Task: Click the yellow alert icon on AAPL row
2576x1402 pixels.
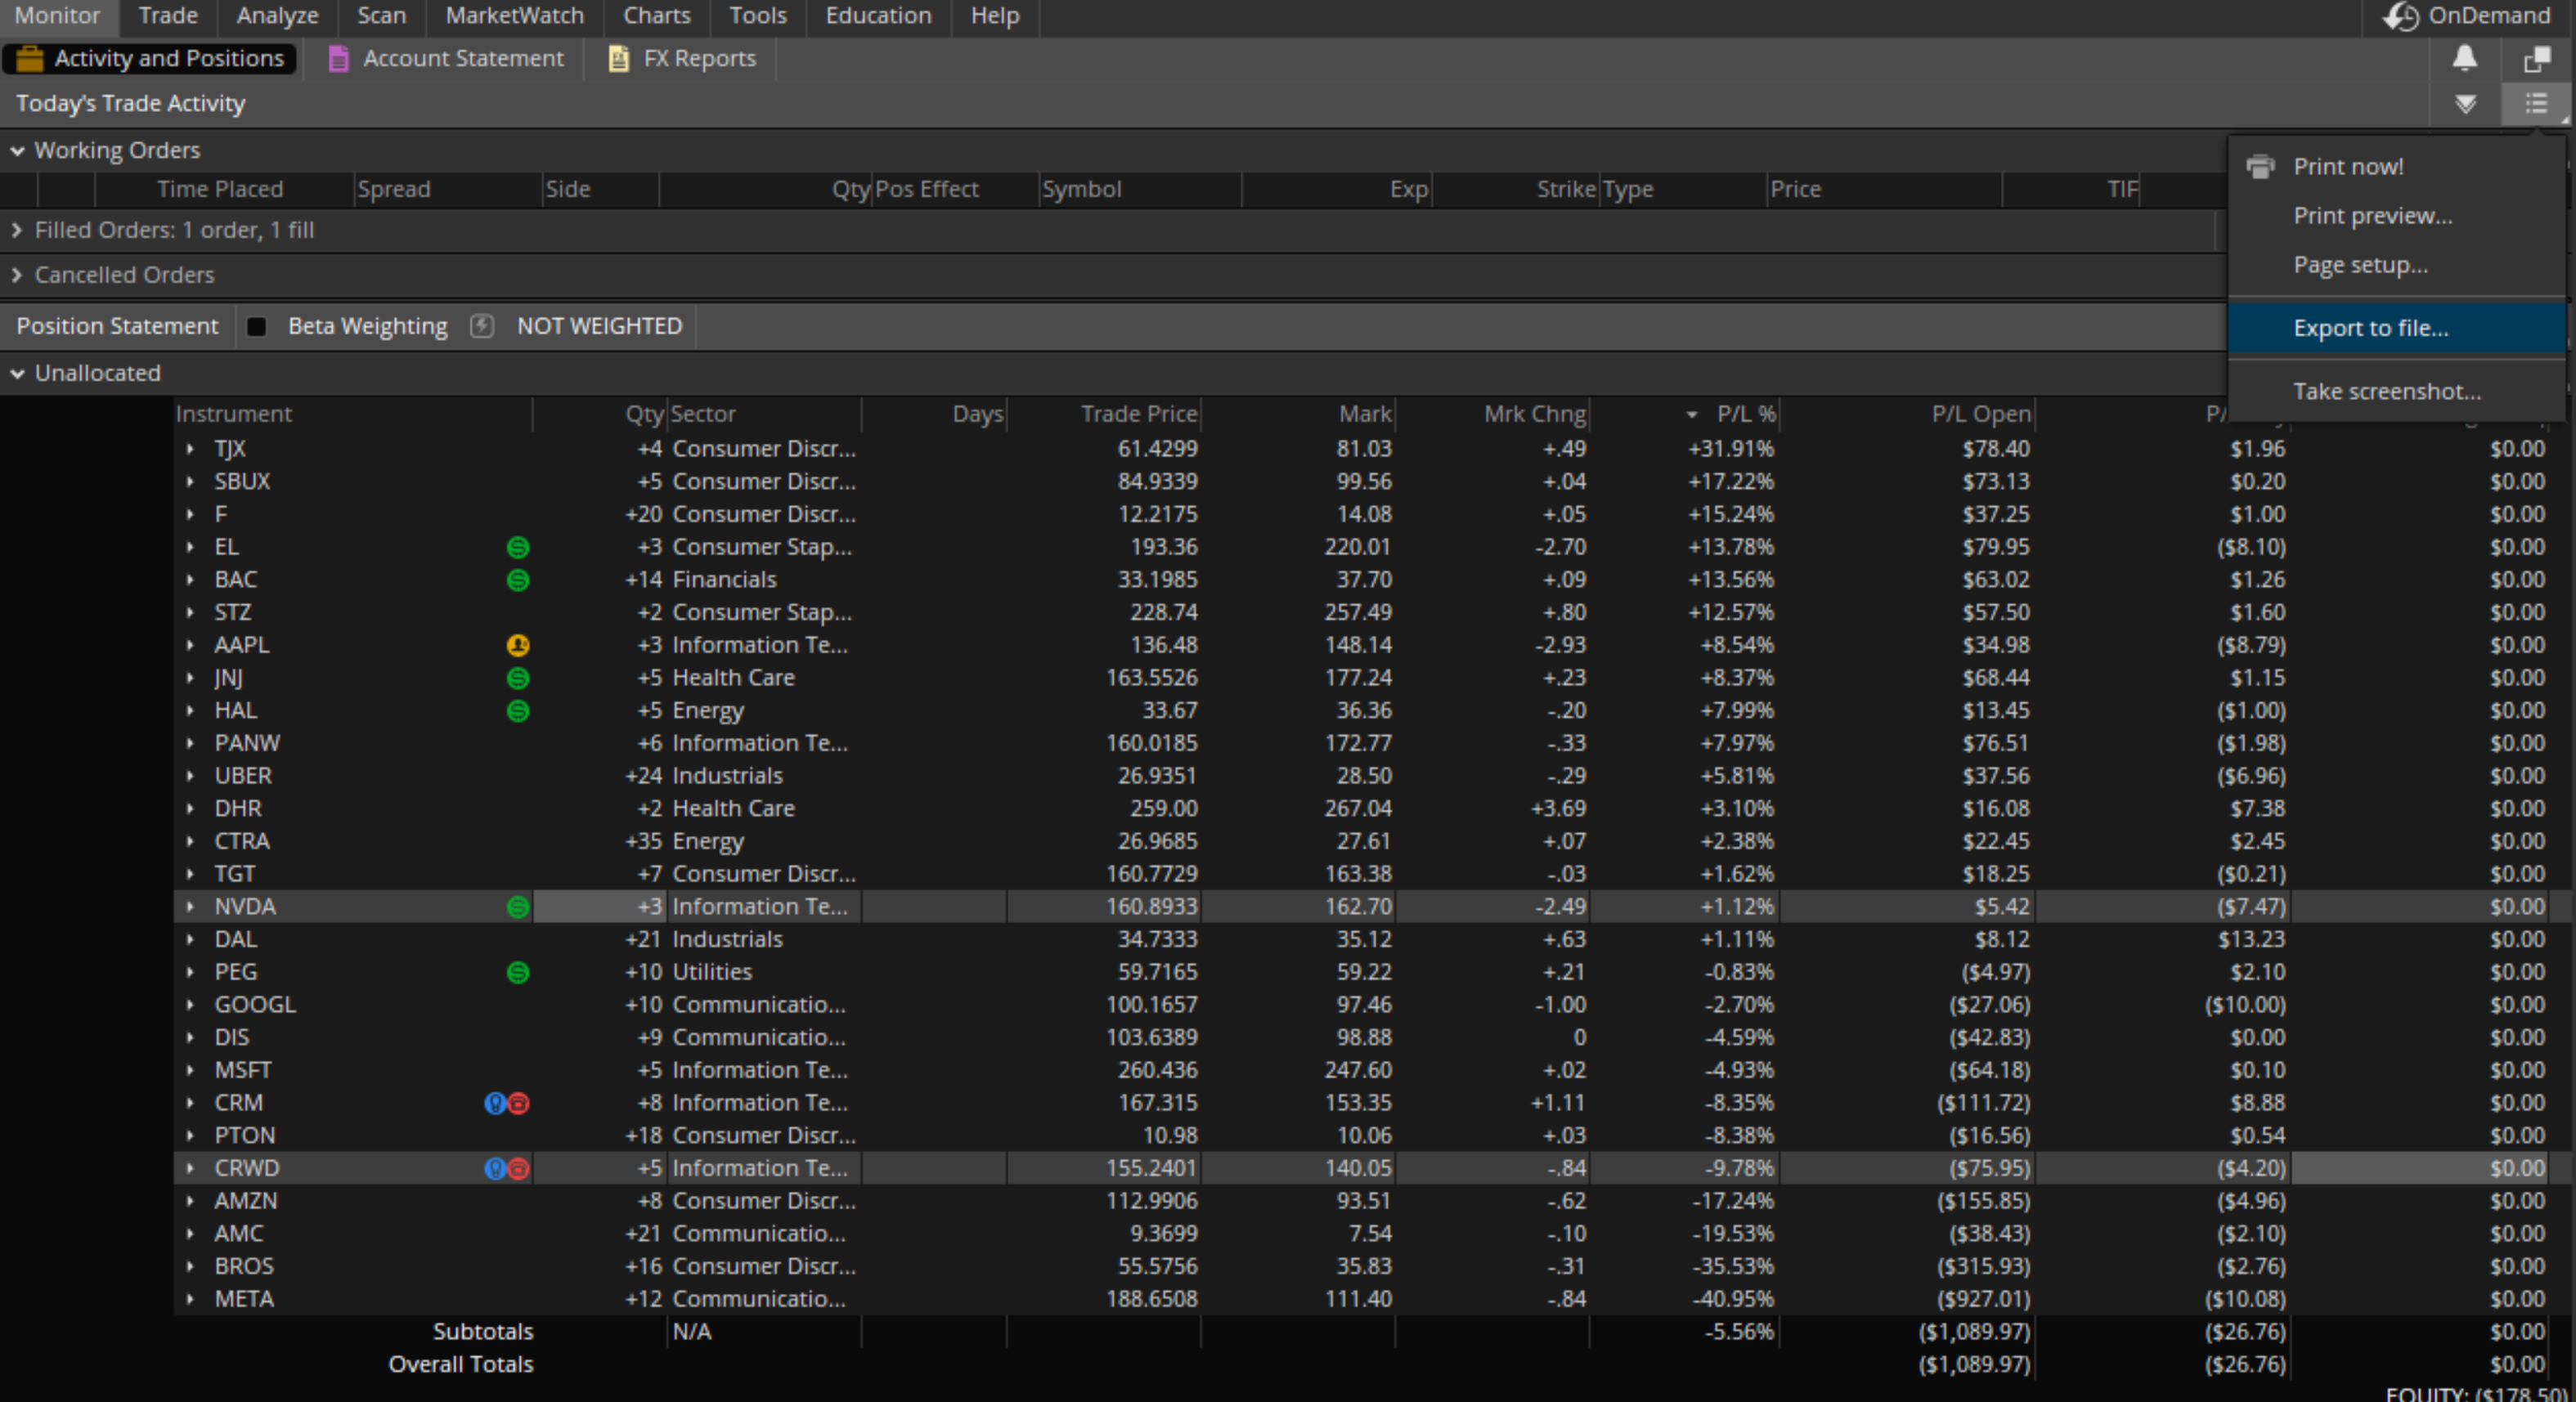Action: (518, 645)
